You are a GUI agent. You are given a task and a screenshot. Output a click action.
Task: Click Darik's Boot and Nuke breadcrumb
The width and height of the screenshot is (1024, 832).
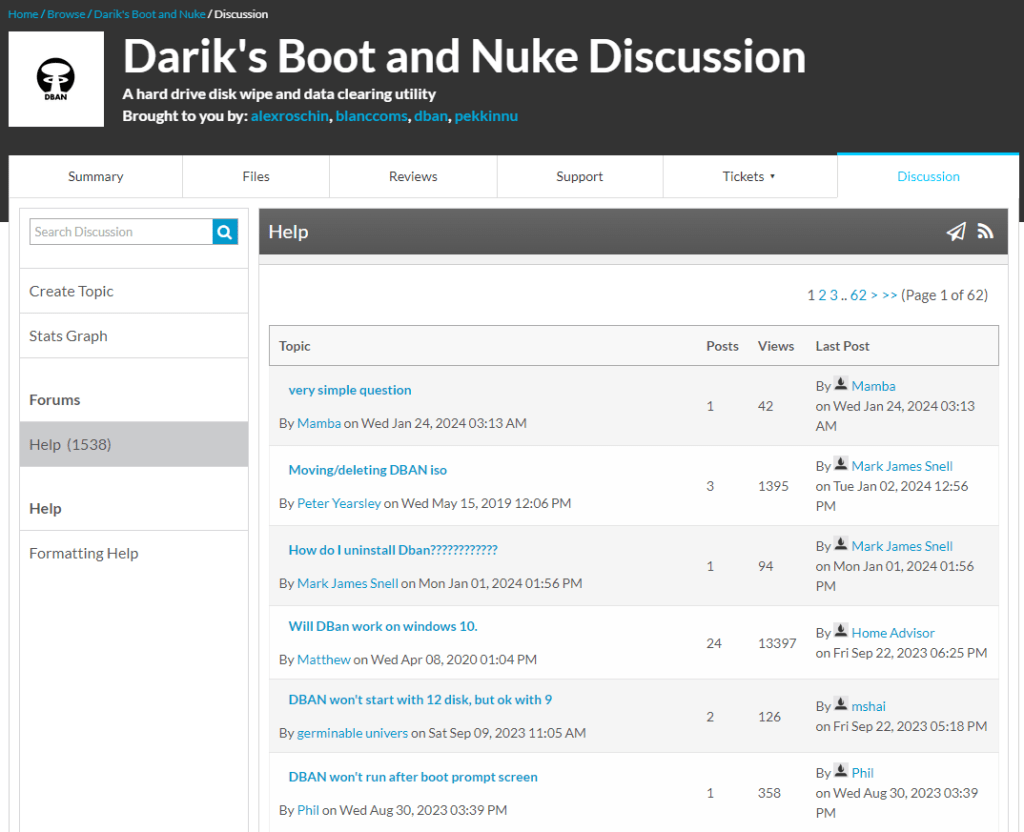click(x=150, y=14)
